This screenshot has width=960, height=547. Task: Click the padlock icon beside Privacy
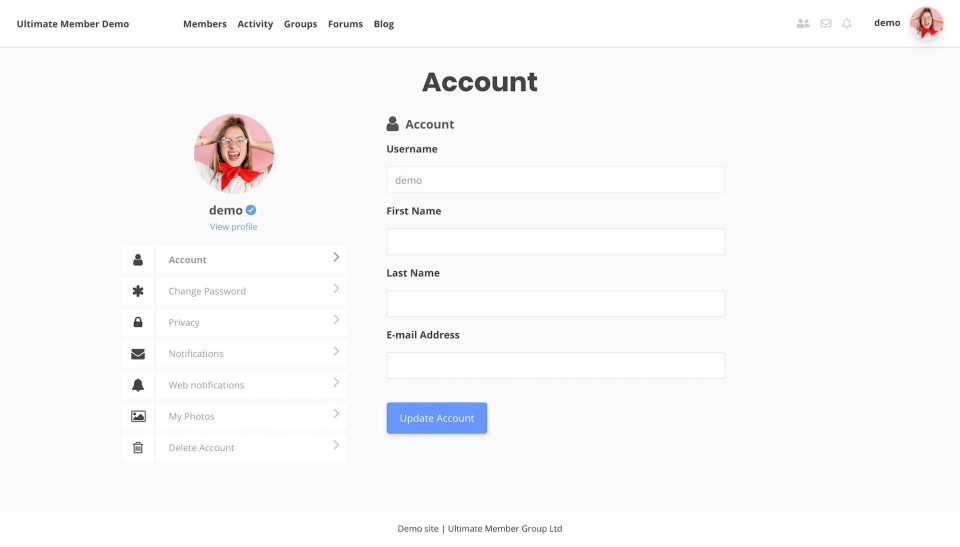point(138,322)
